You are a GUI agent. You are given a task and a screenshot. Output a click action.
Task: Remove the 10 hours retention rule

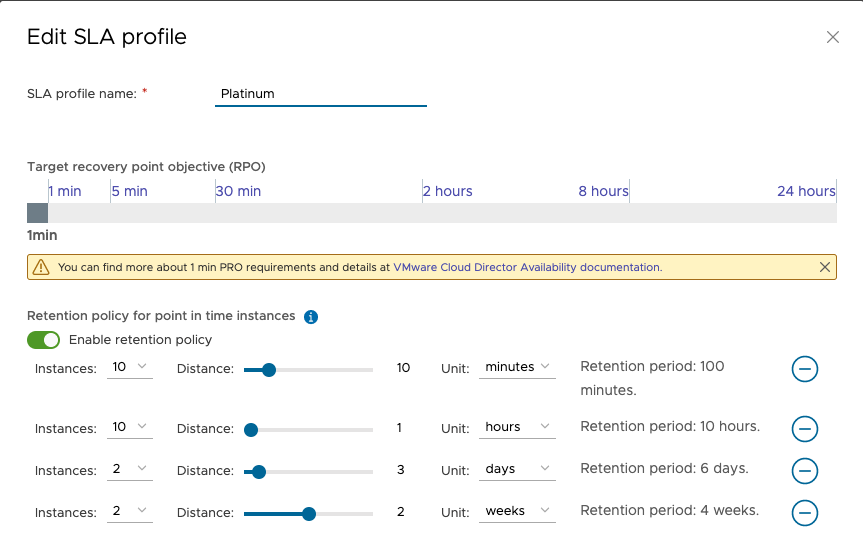click(804, 429)
